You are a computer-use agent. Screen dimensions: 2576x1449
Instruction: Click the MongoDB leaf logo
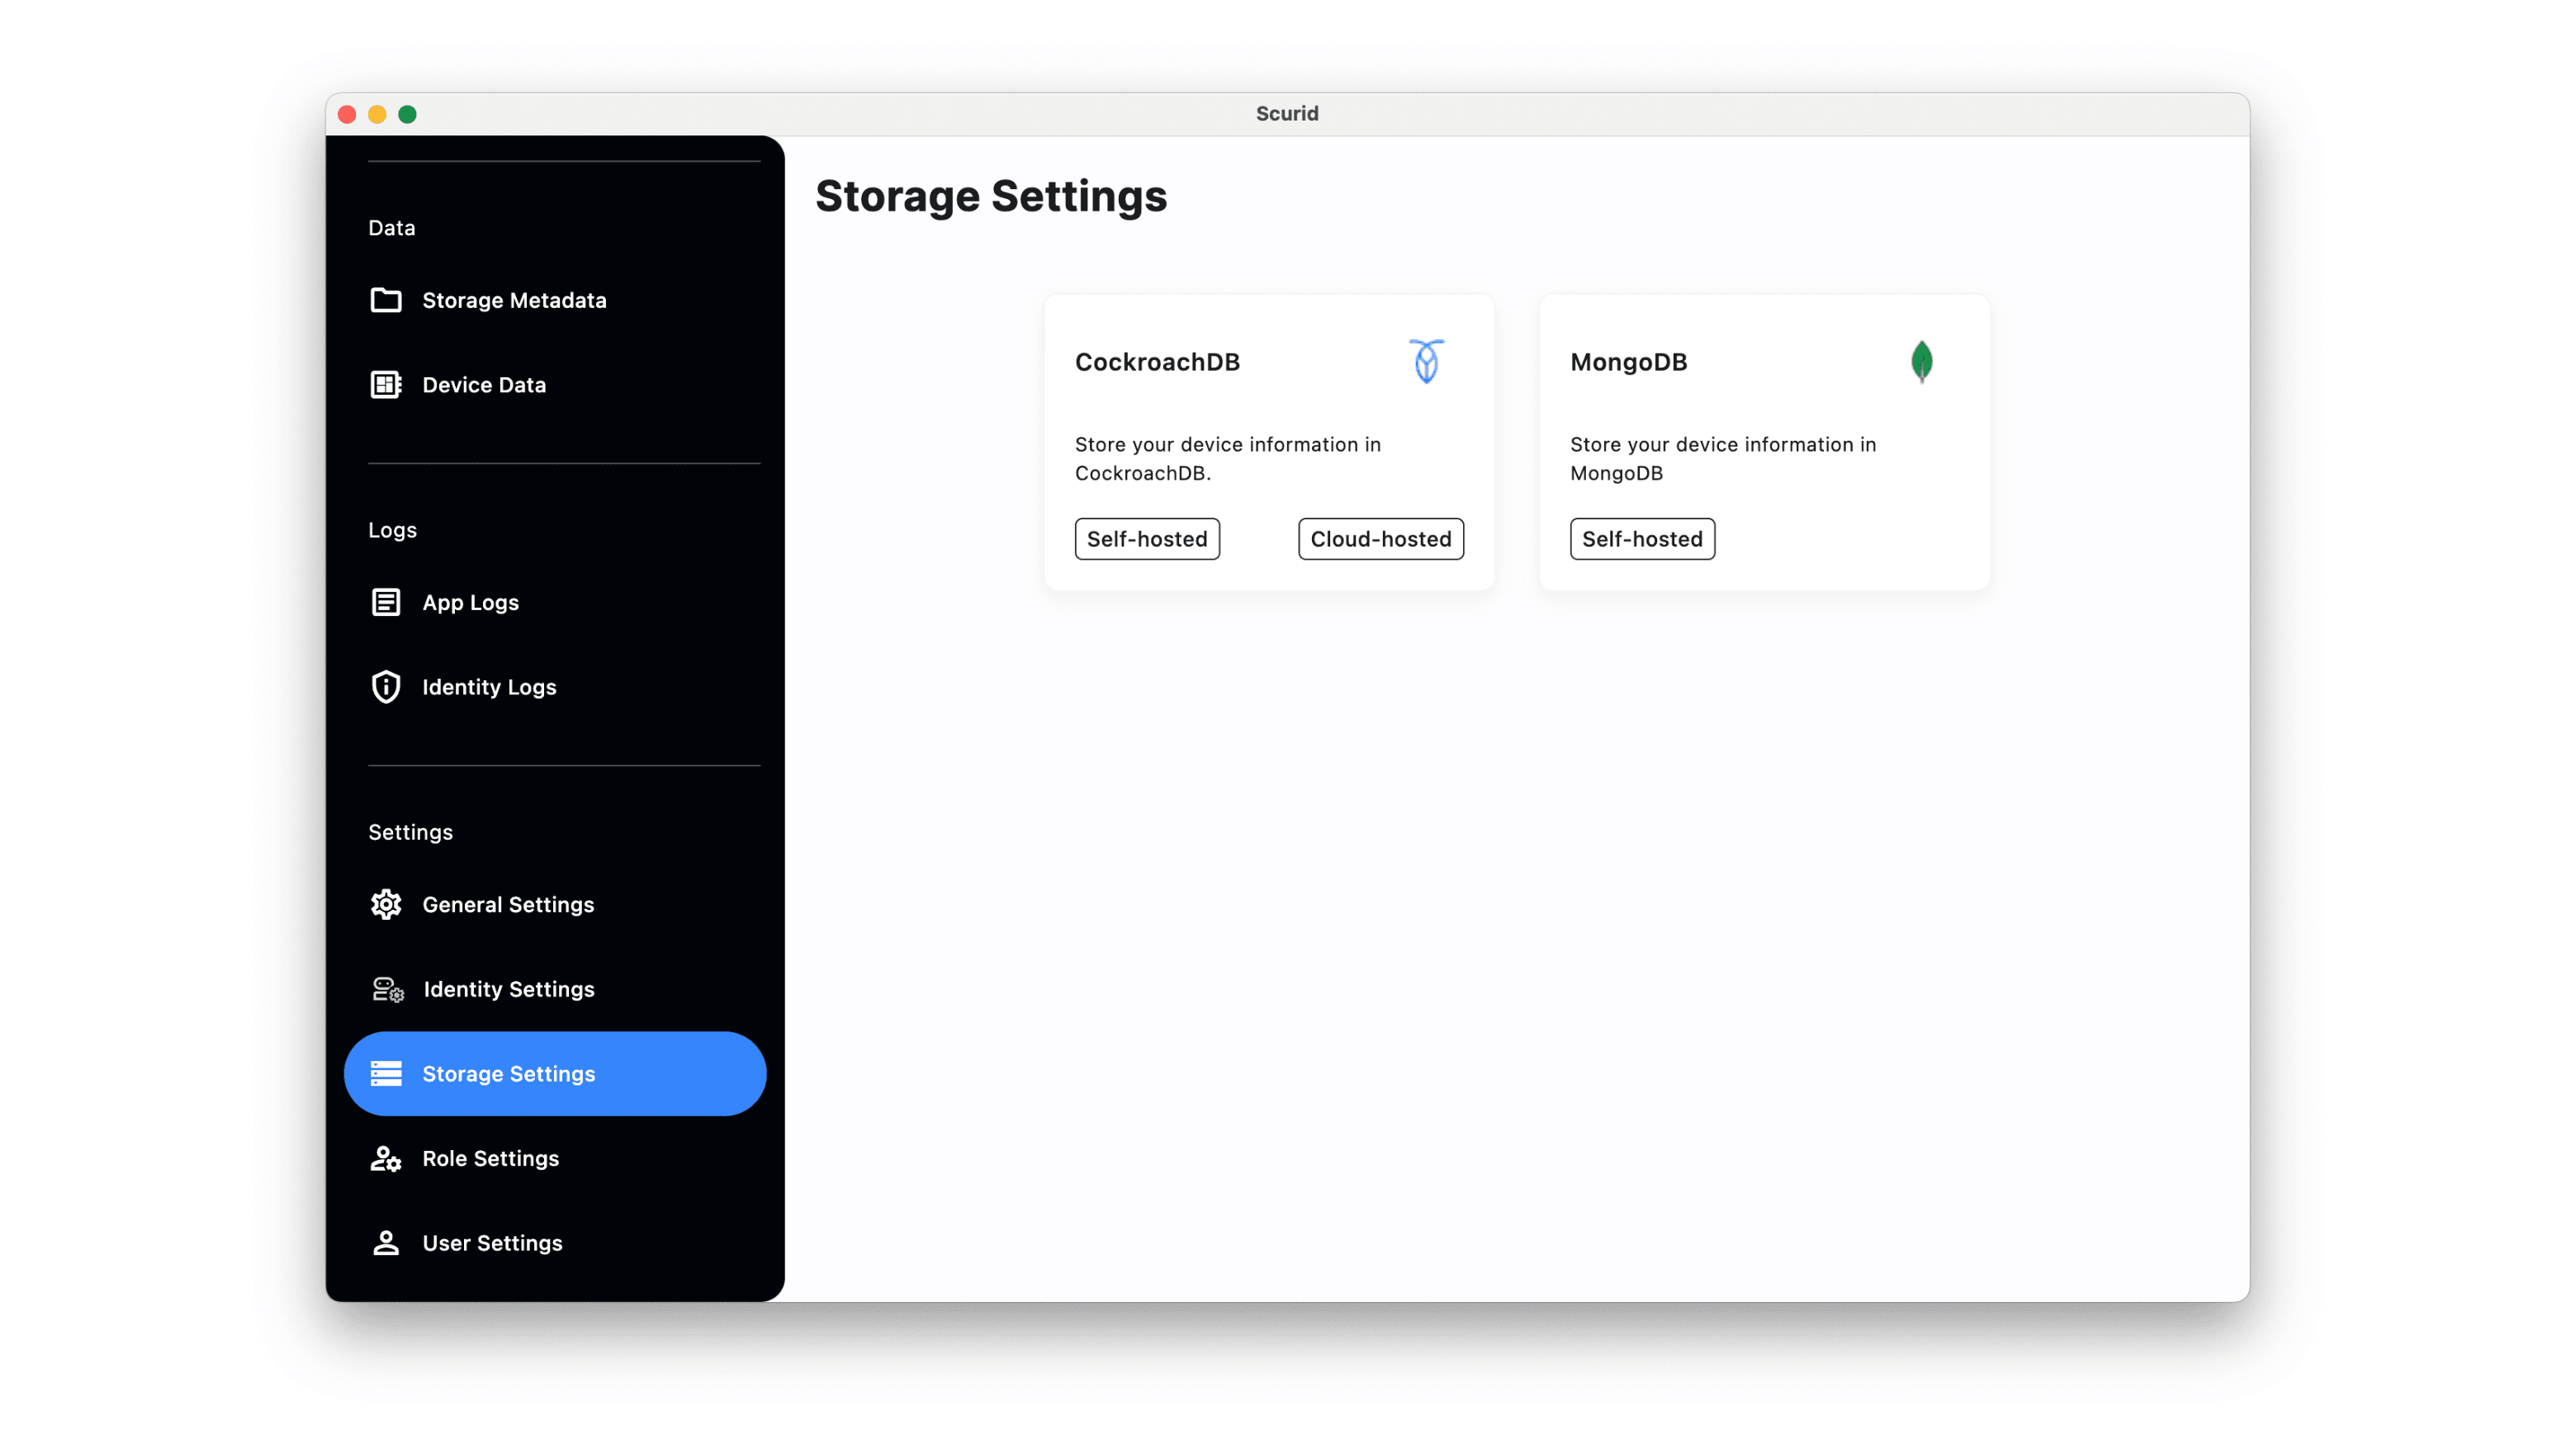point(1921,361)
